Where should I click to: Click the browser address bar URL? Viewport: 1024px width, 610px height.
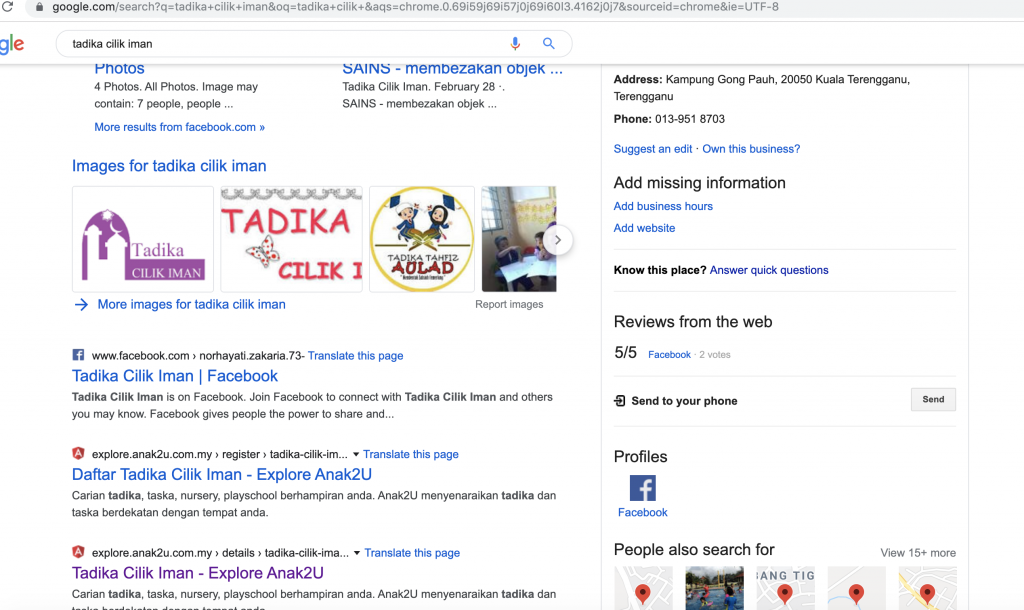(x=415, y=7)
